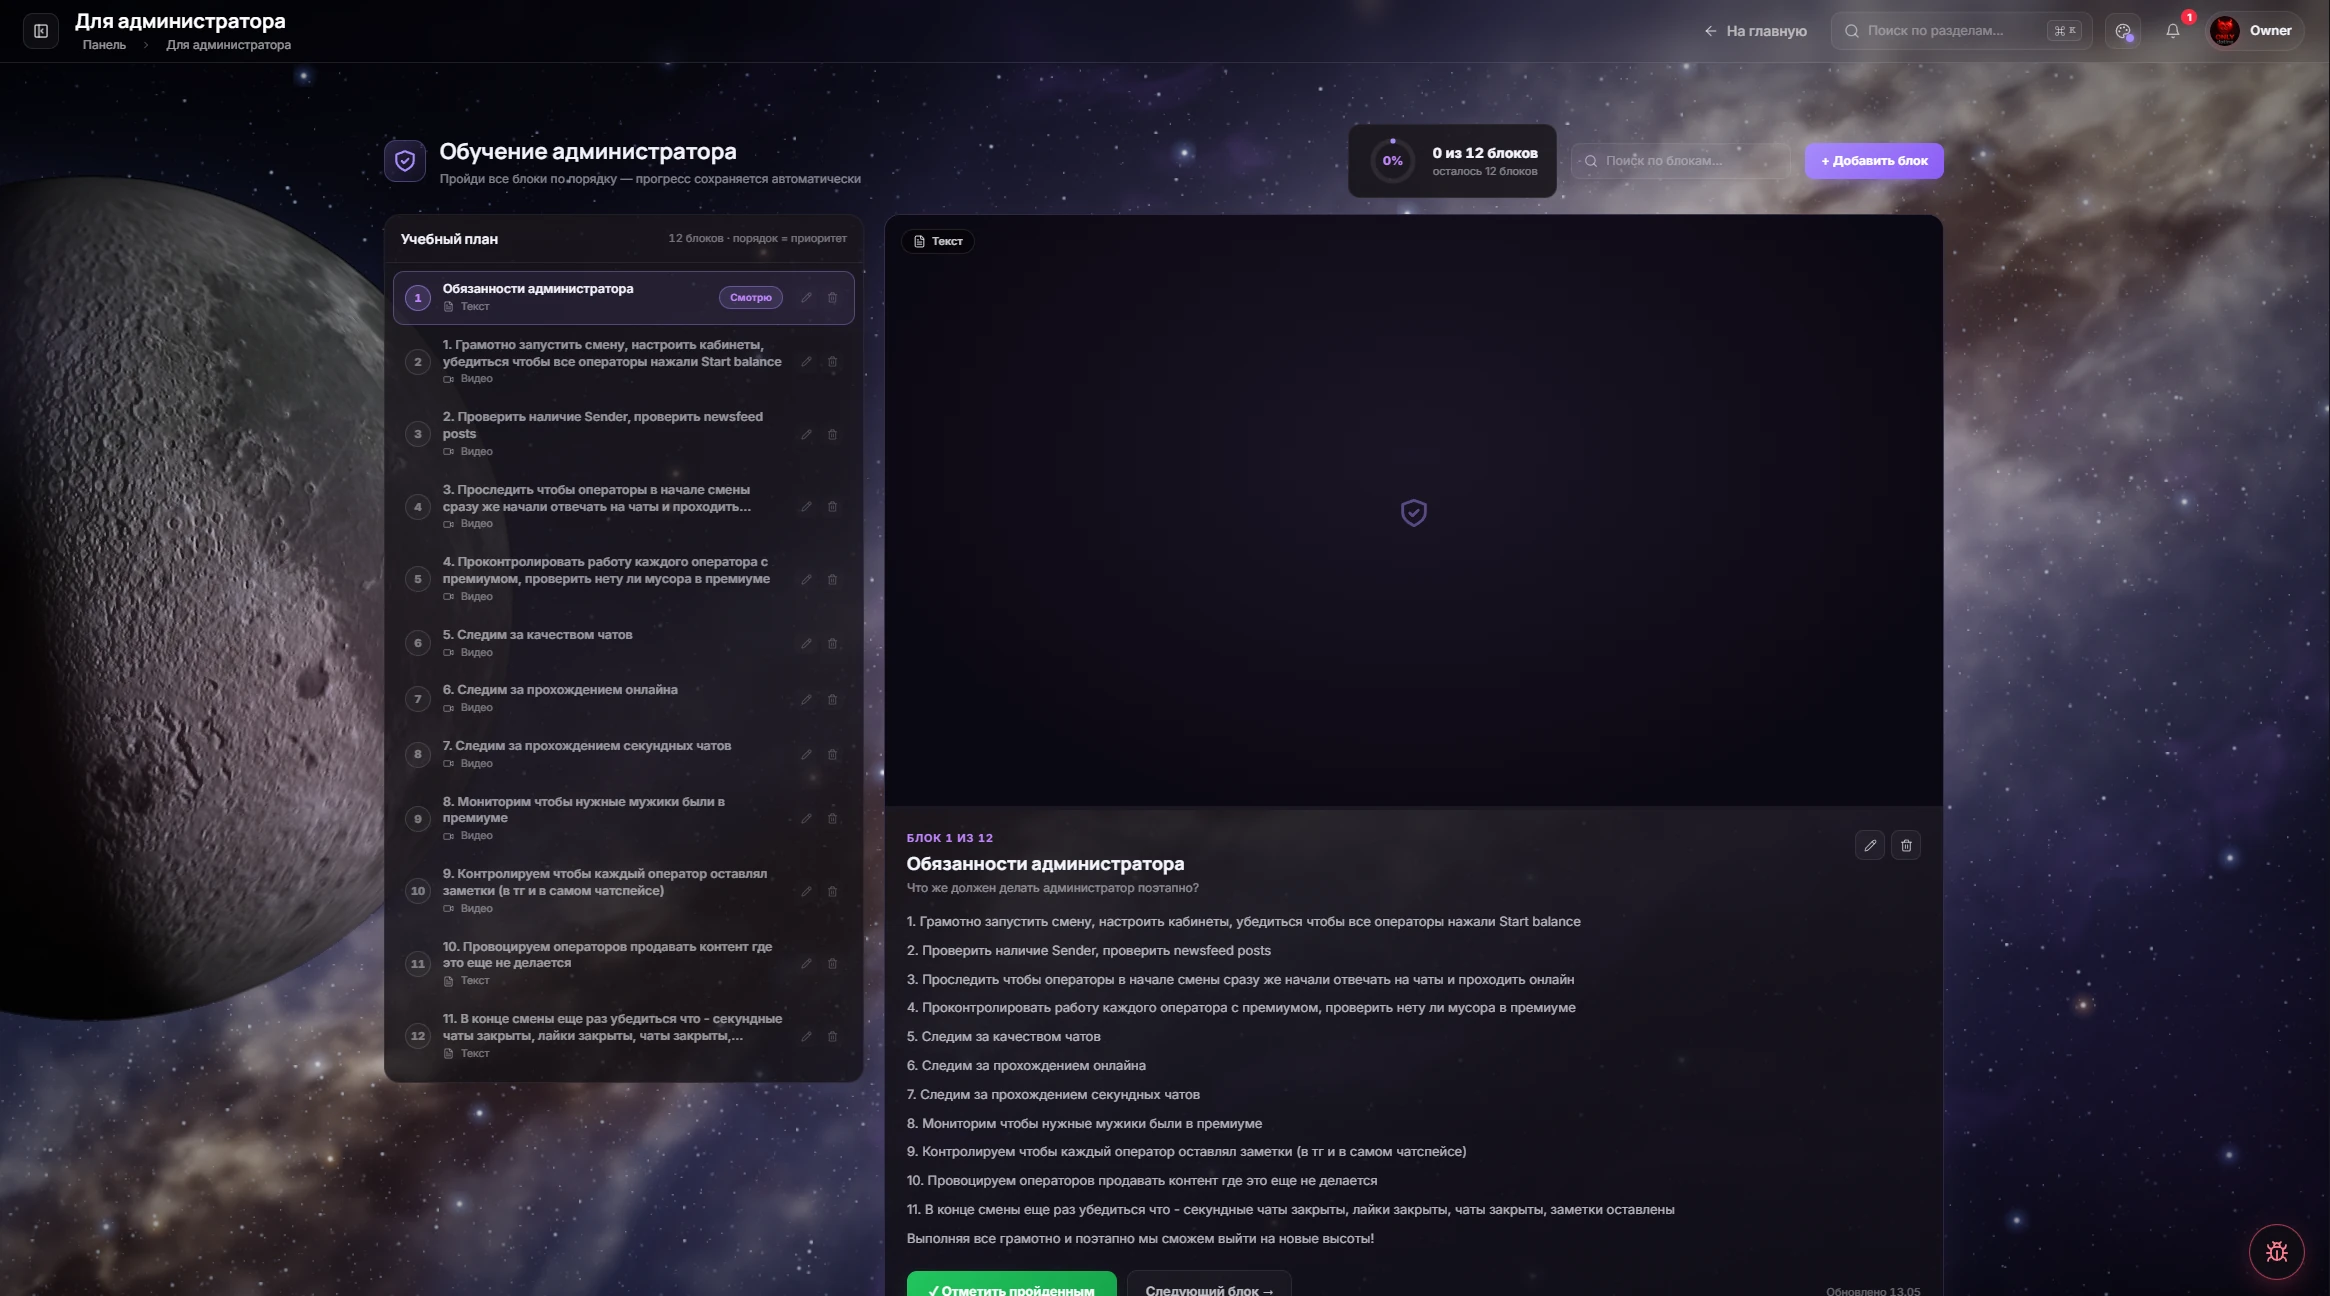
Task: Open block 3 '2. Проверить наличие Sender'
Action: [623, 434]
